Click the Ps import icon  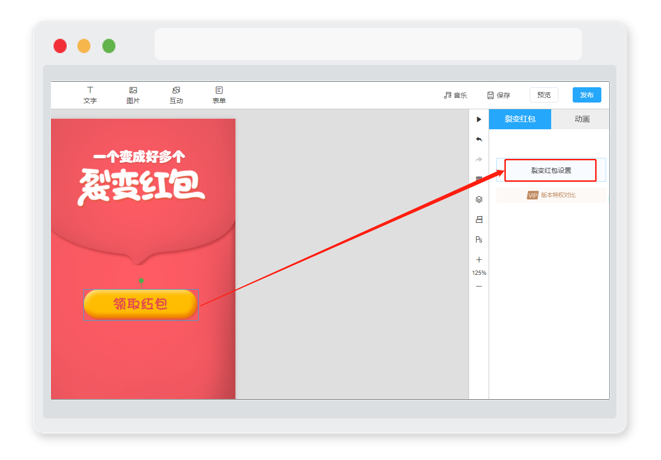[479, 239]
